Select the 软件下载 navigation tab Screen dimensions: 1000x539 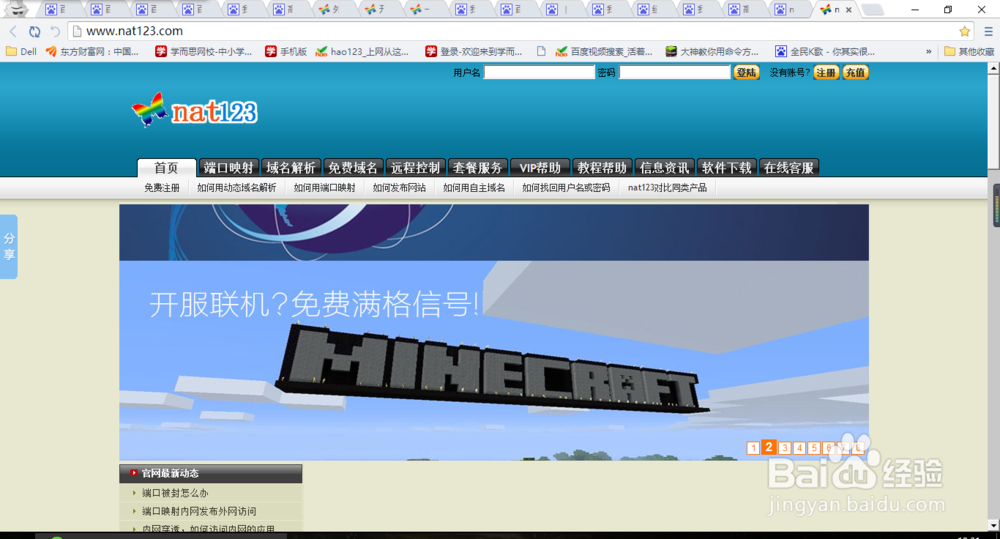pos(726,168)
